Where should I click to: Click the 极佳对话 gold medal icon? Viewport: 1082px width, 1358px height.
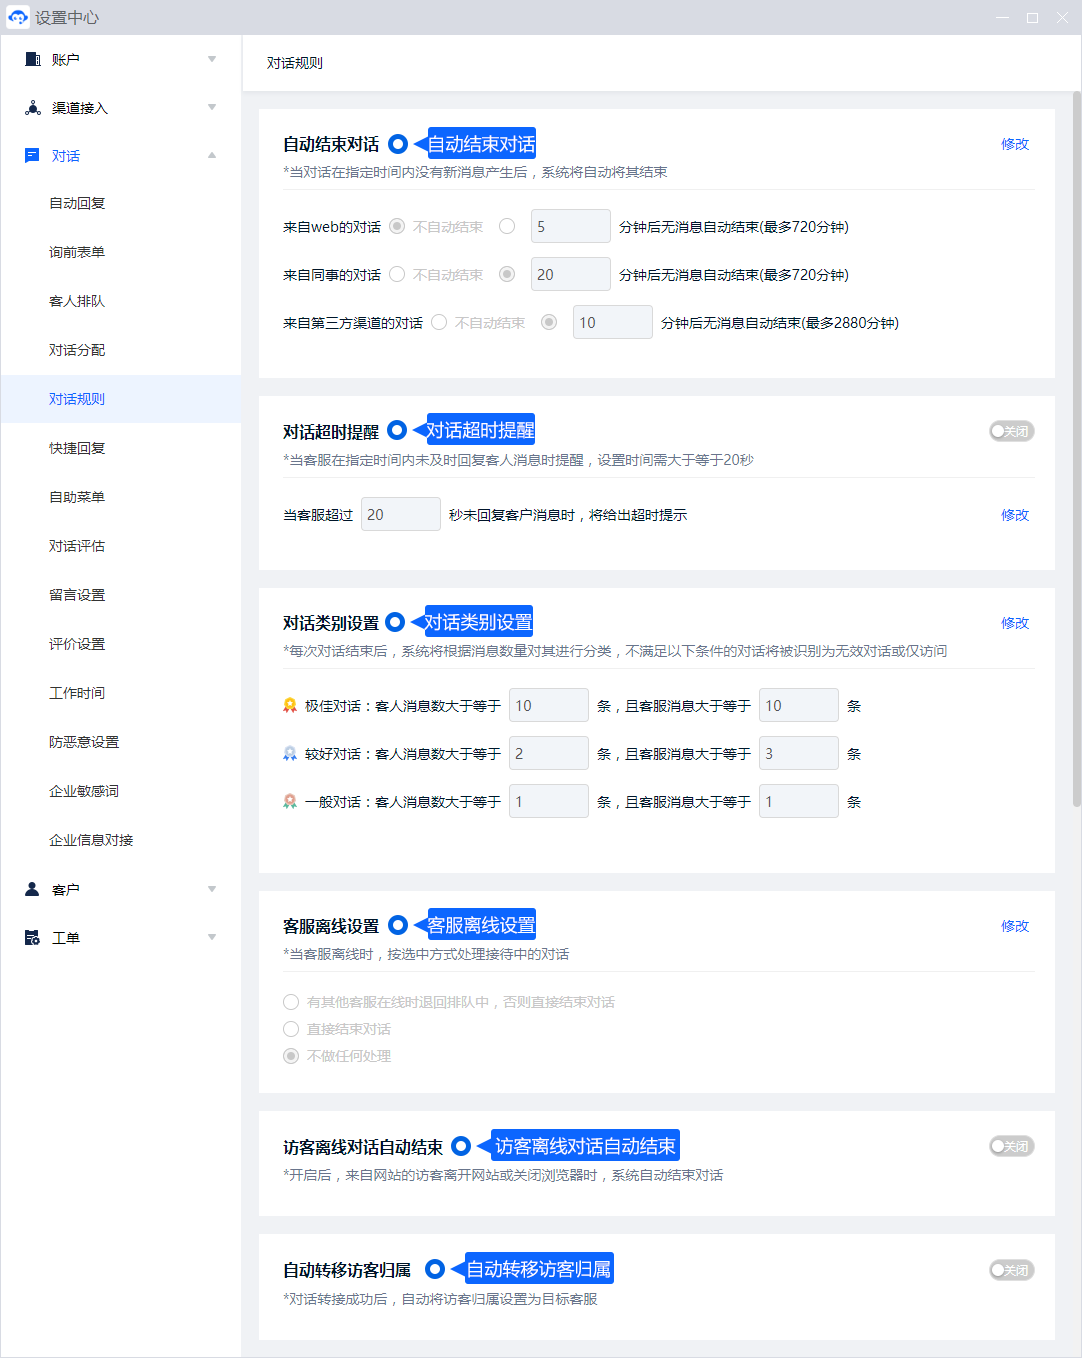click(x=290, y=706)
